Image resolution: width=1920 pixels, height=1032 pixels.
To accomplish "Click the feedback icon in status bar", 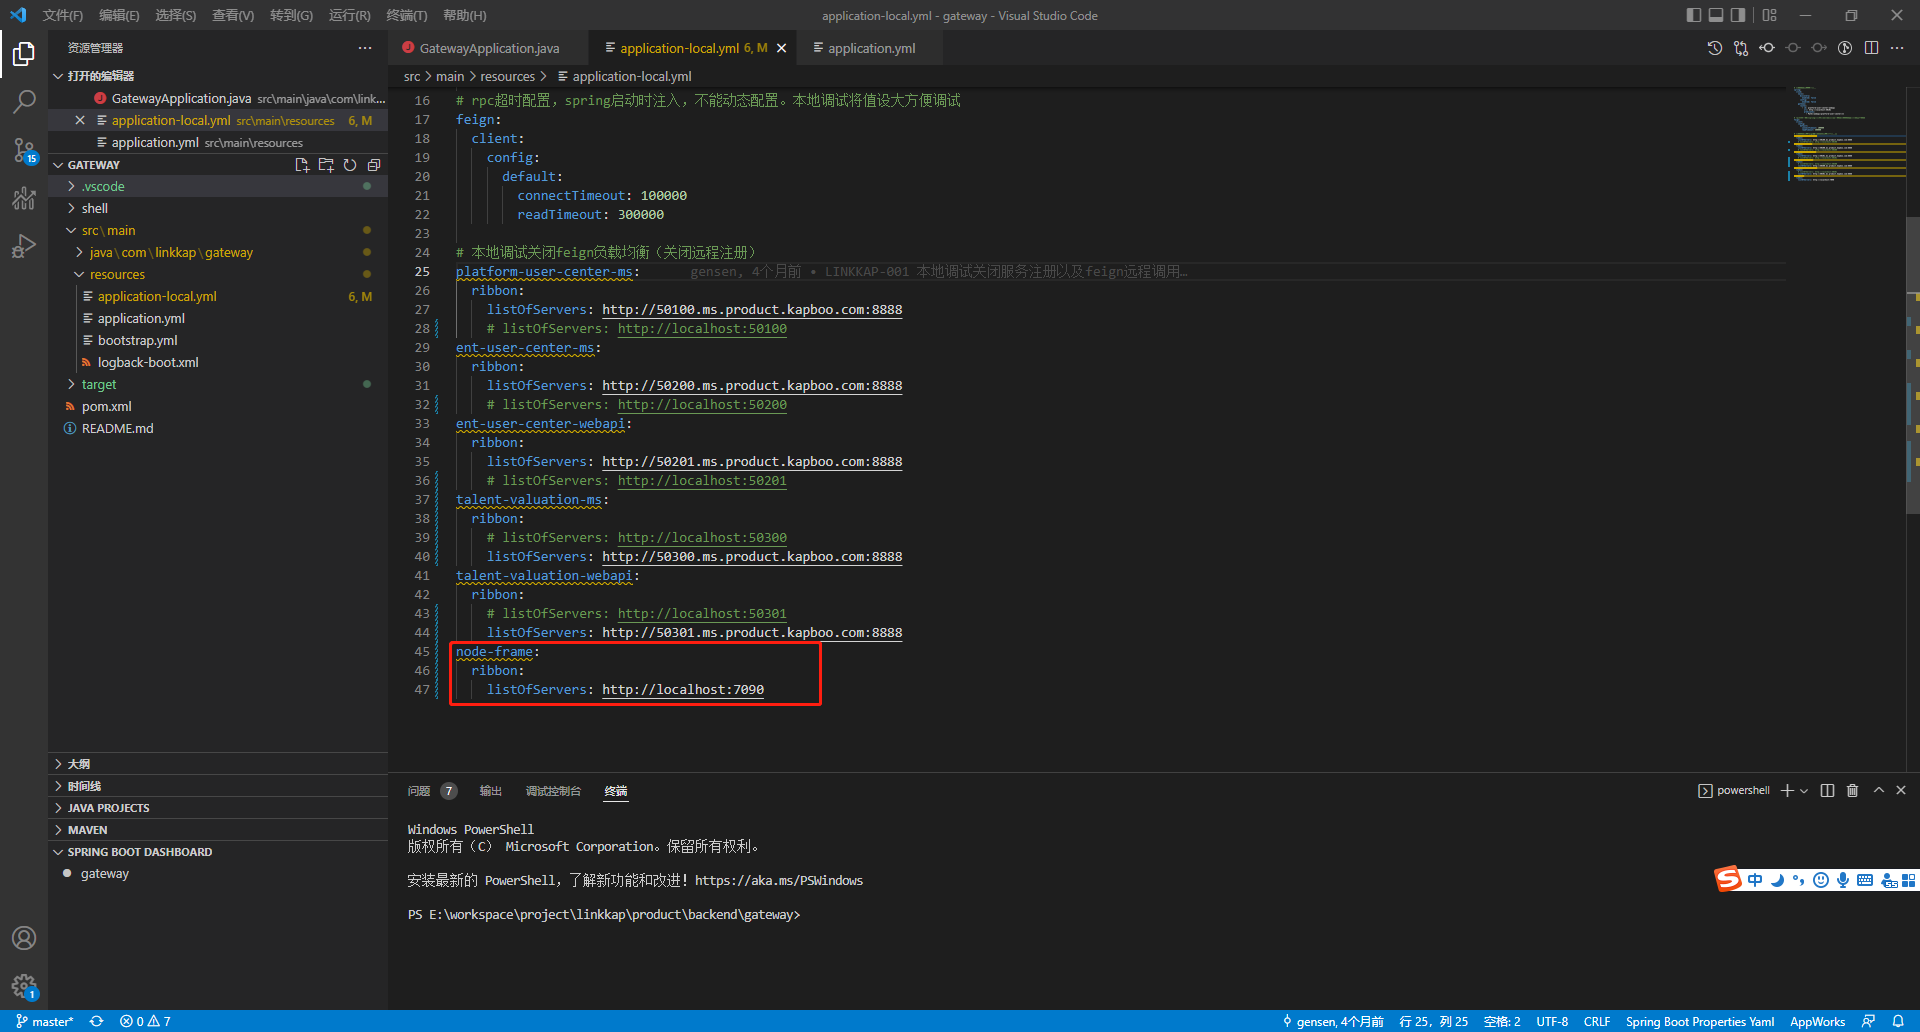I will tap(1868, 1021).
